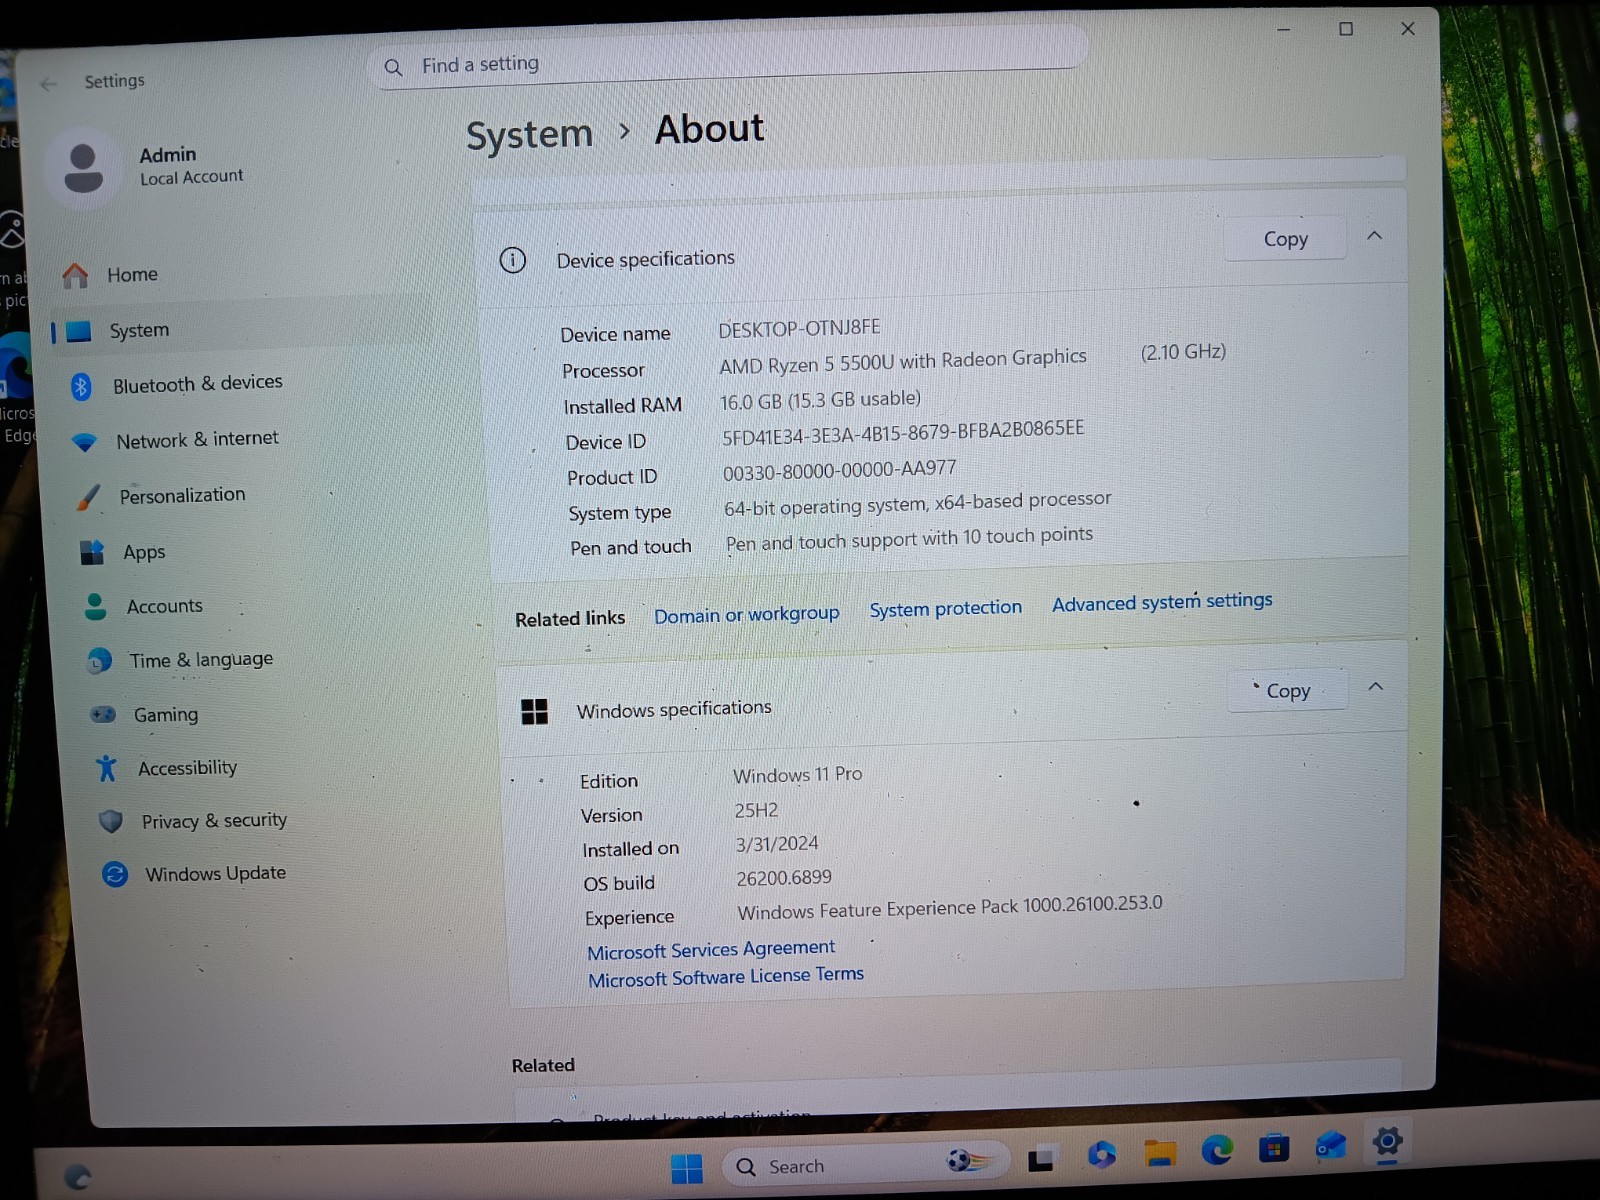The height and width of the screenshot is (1200, 1600).
Task: Open System protection link
Action: click(x=946, y=609)
